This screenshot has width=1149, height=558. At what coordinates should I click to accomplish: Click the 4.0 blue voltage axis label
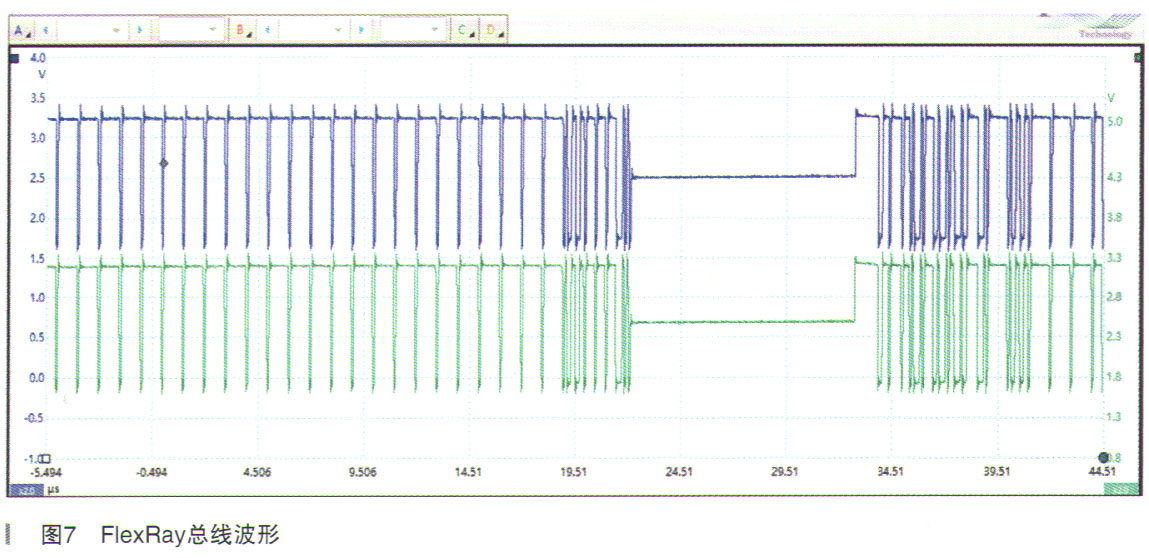point(38,57)
